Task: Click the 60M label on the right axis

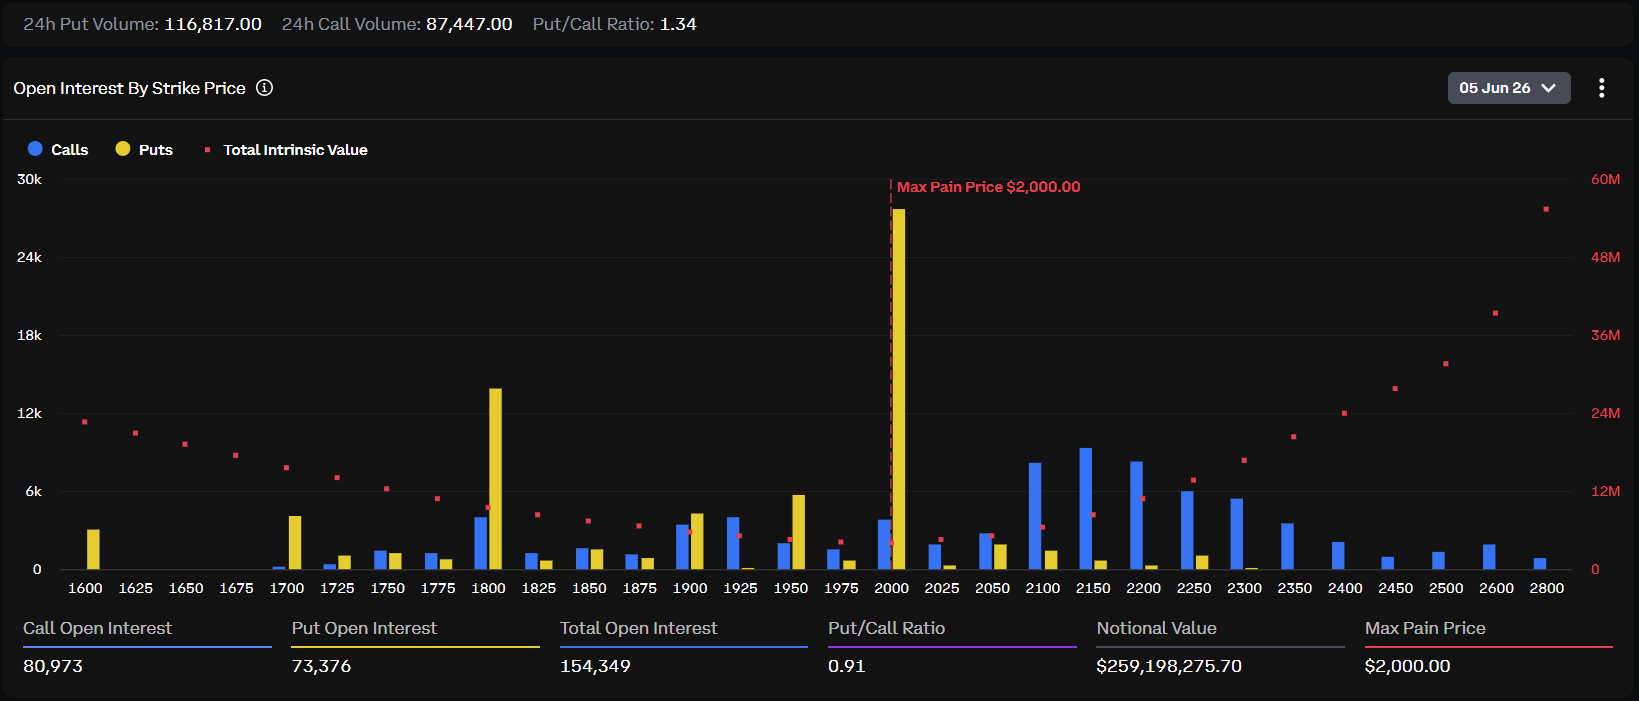Action: pyautogui.click(x=1605, y=179)
